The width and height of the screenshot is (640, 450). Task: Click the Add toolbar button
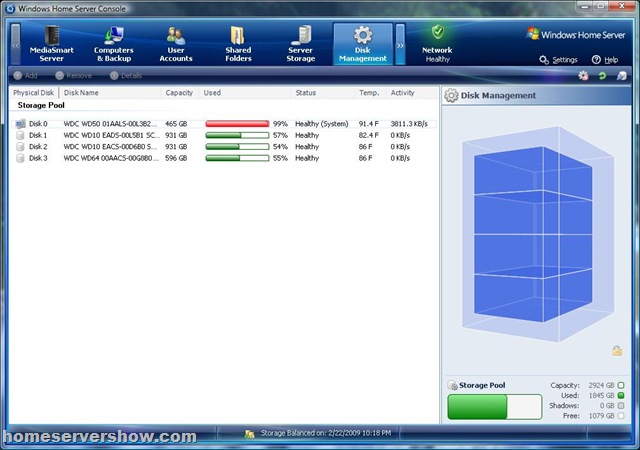pyautogui.click(x=25, y=76)
